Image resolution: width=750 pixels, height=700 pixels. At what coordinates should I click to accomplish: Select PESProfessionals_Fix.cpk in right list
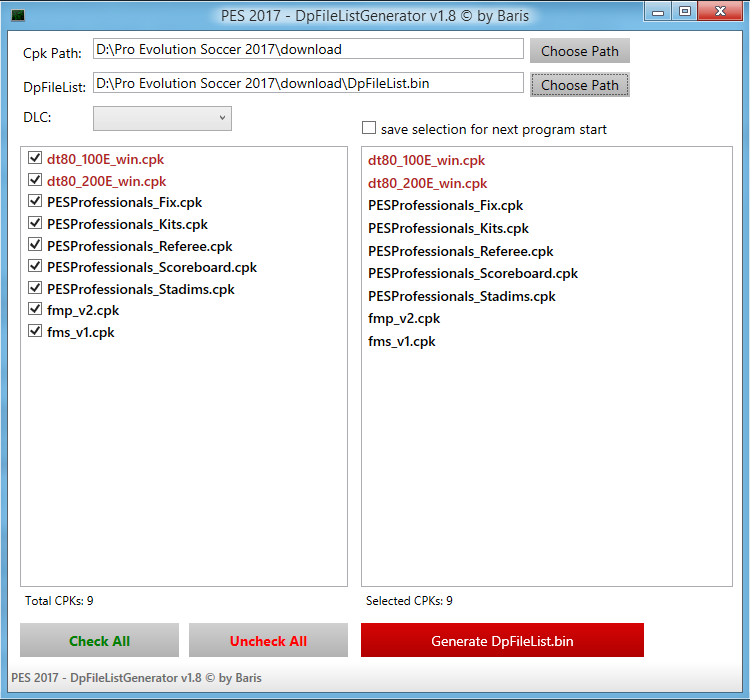pos(445,205)
